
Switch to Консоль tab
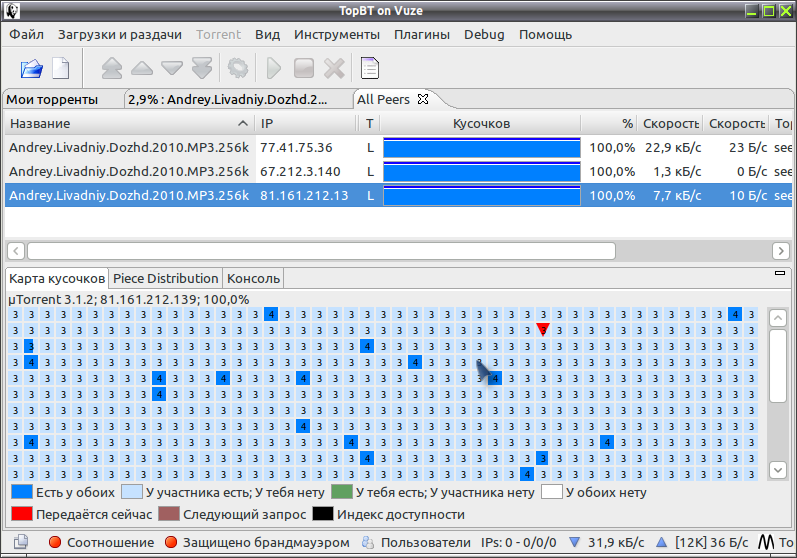[253, 278]
